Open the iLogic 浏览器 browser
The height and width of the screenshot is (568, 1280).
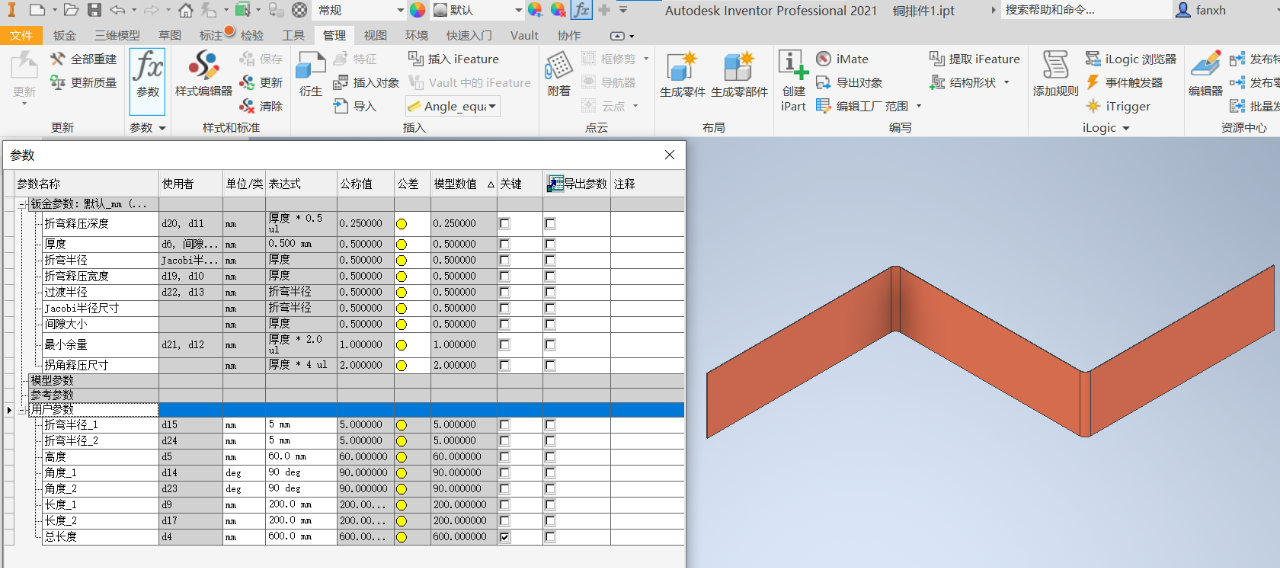pyautogui.click(x=1131, y=59)
